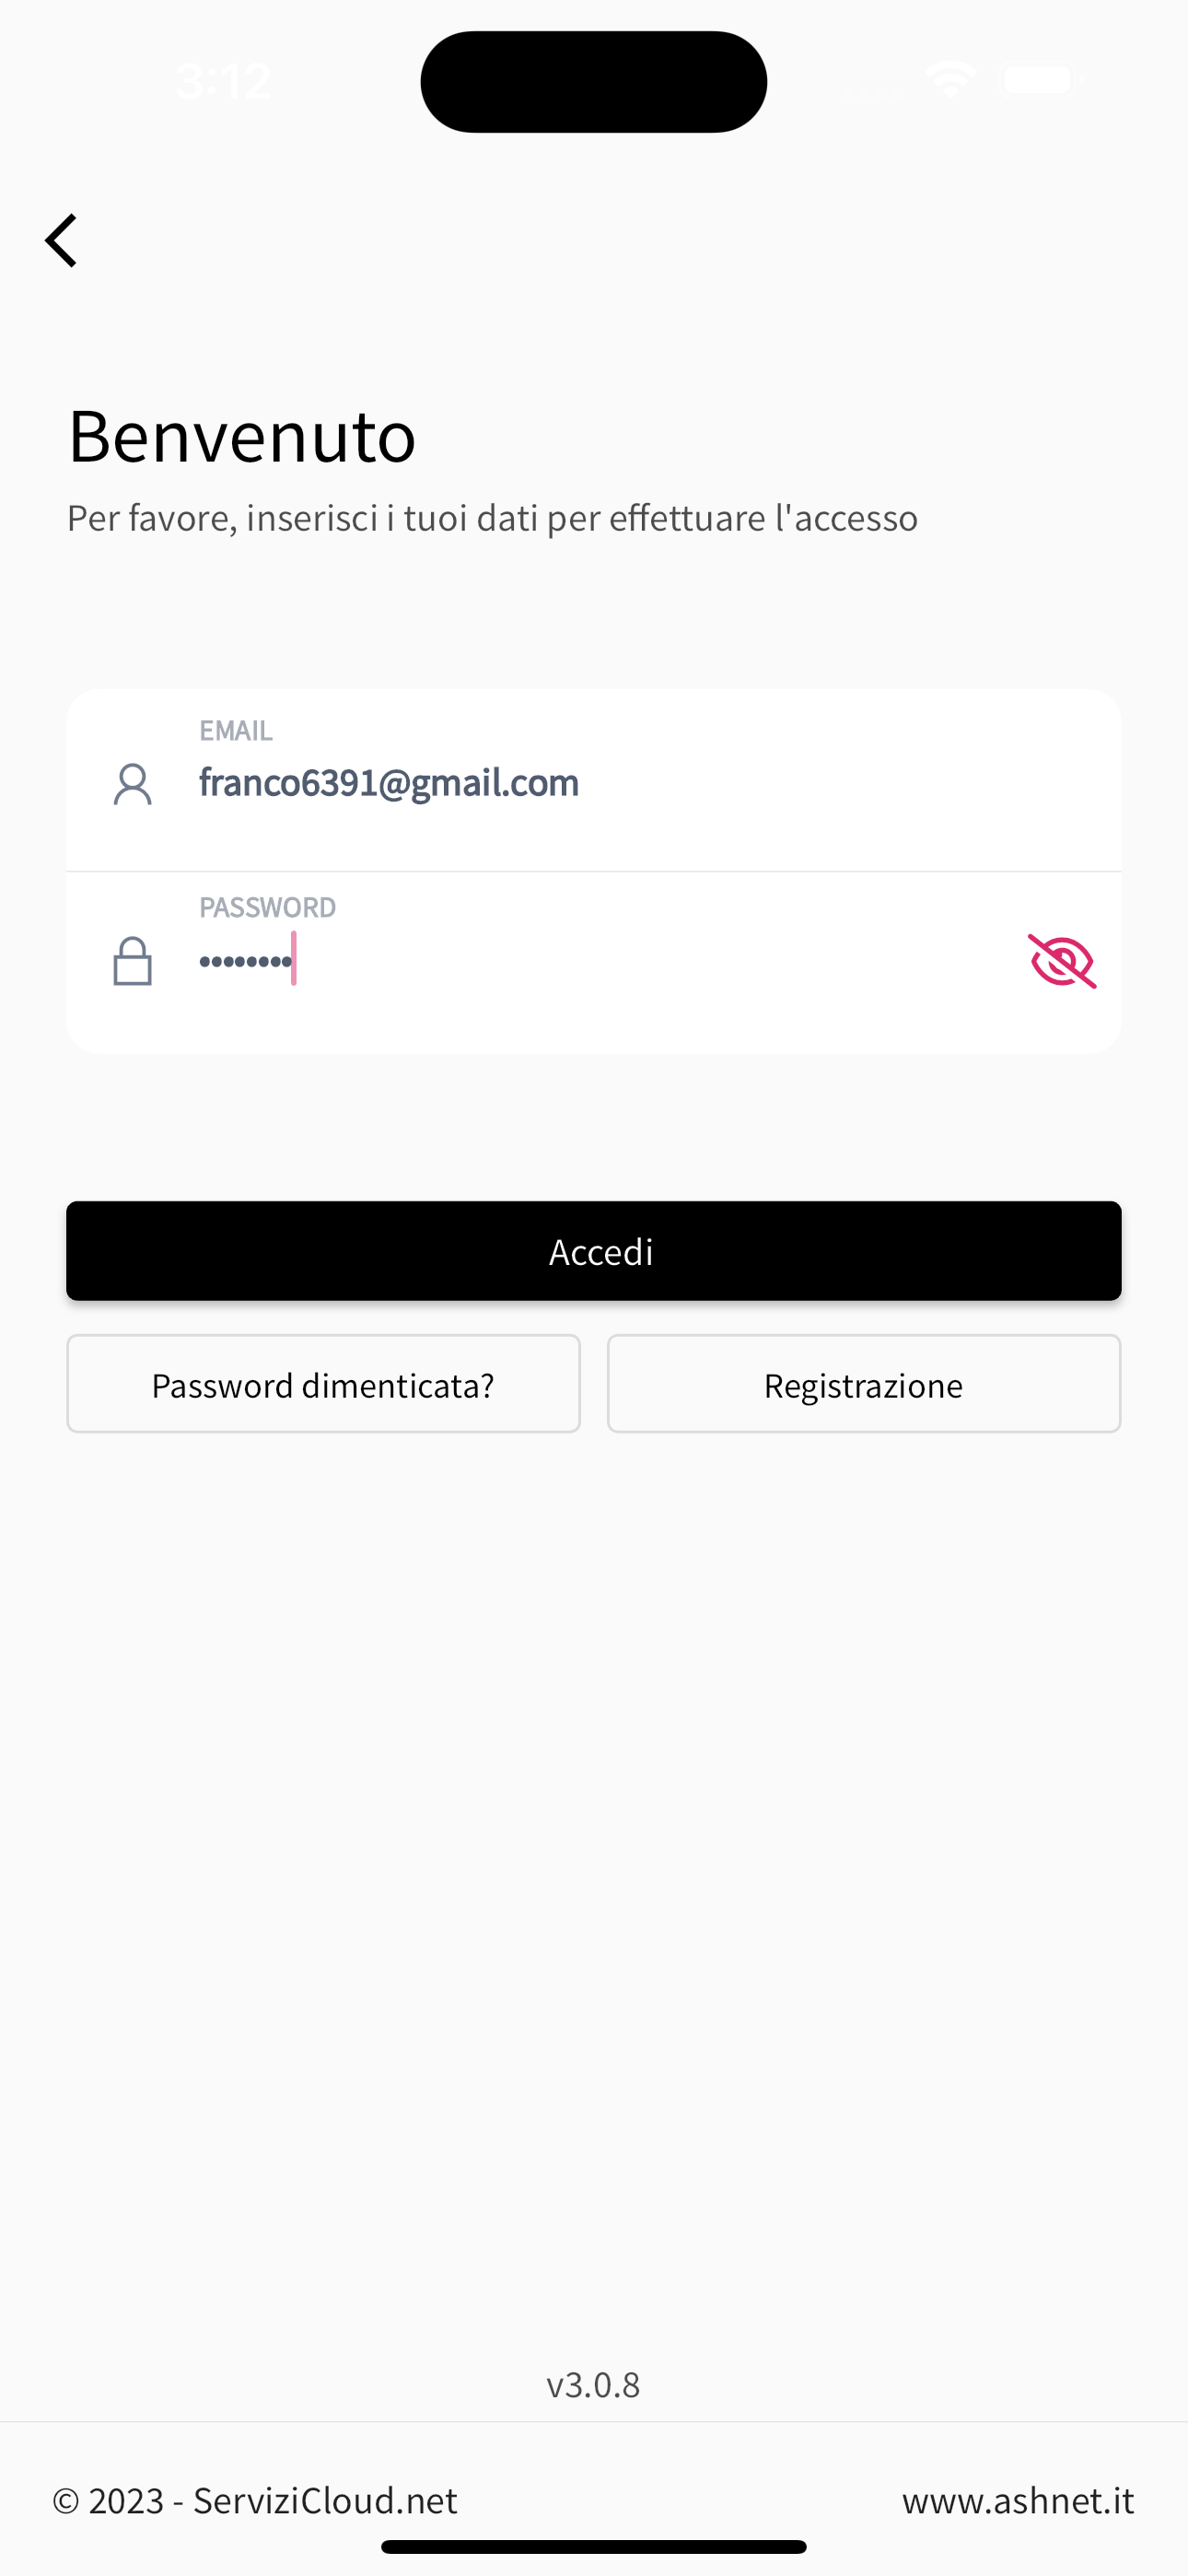The image size is (1188, 2576).
Task: Tap the Benvenuto heading
Action: tap(242, 436)
